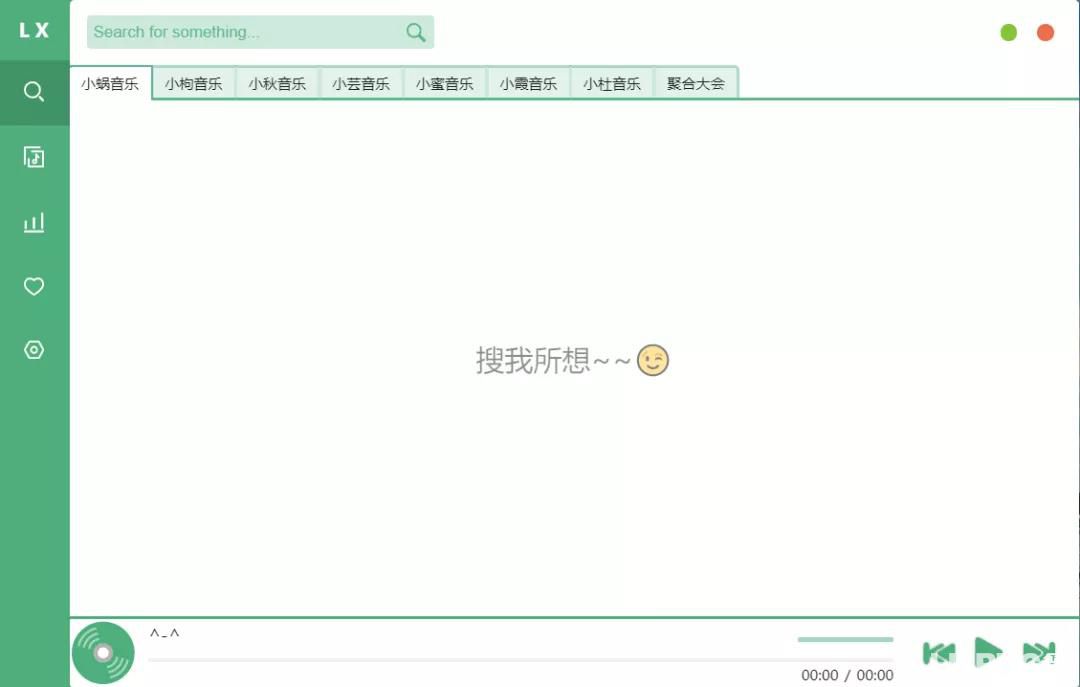The image size is (1080, 687).
Task: Open the settings hexagon icon
Action: tap(34, 350)
